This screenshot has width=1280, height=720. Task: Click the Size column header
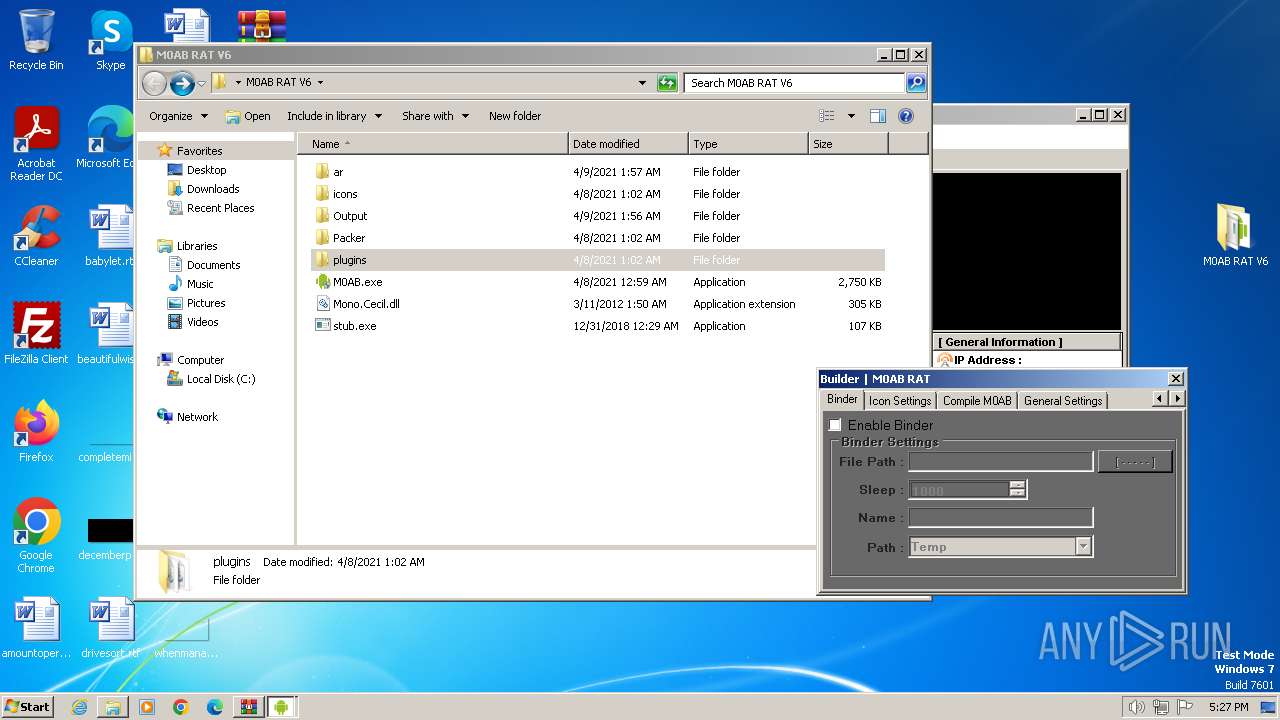point(848,144)
